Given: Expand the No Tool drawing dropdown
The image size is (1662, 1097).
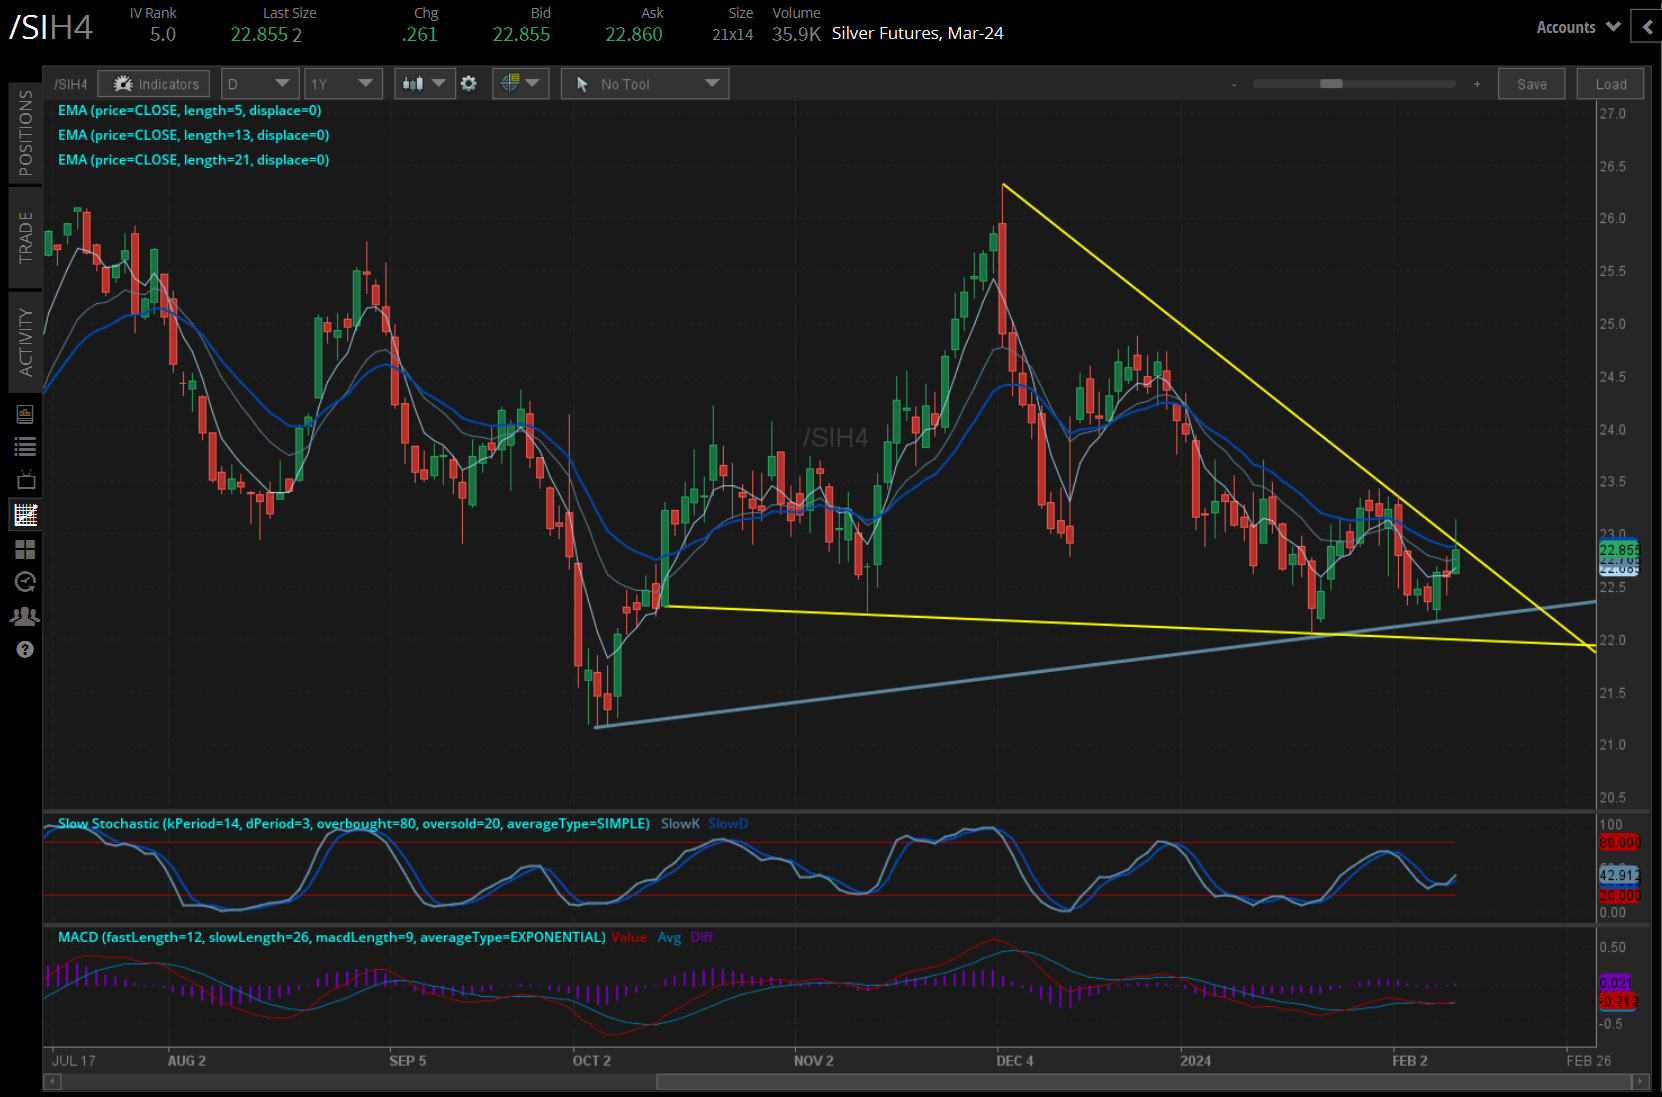Looking at the screenshot, I should (645, 84).
